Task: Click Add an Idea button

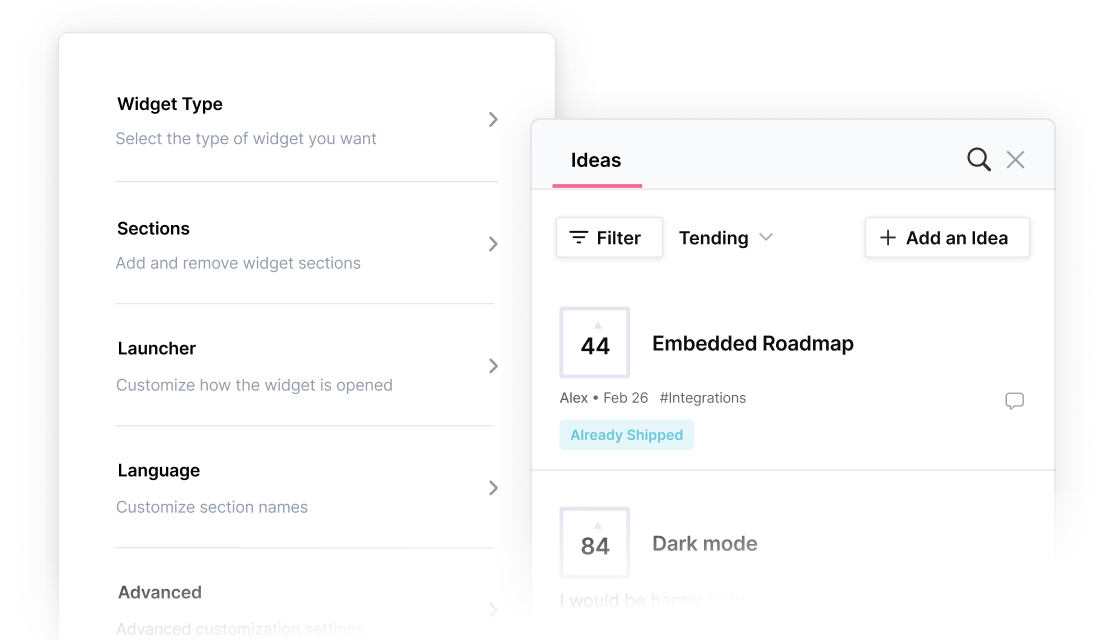Action: (946, 238)
